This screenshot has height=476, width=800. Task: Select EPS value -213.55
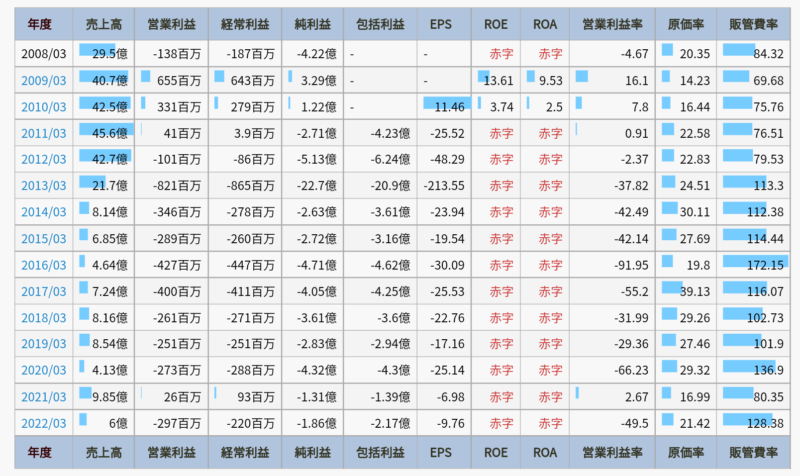444,186
